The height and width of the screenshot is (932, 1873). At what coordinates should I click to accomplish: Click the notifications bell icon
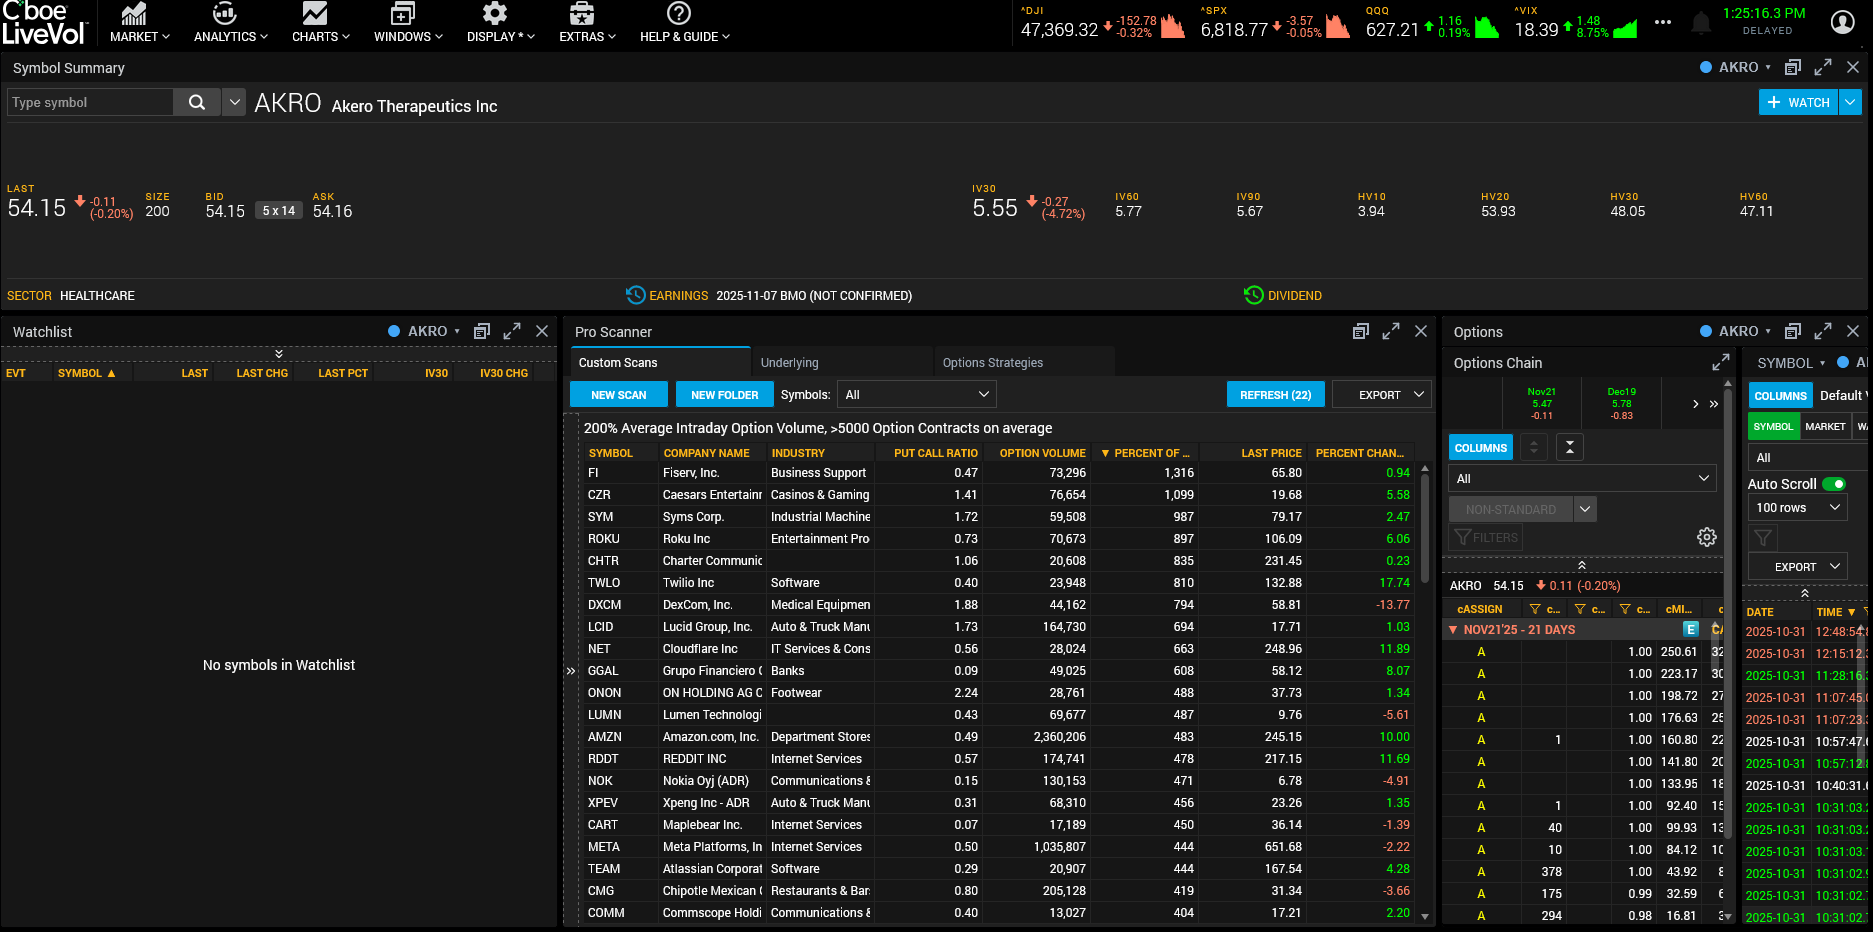point(1700,22)
